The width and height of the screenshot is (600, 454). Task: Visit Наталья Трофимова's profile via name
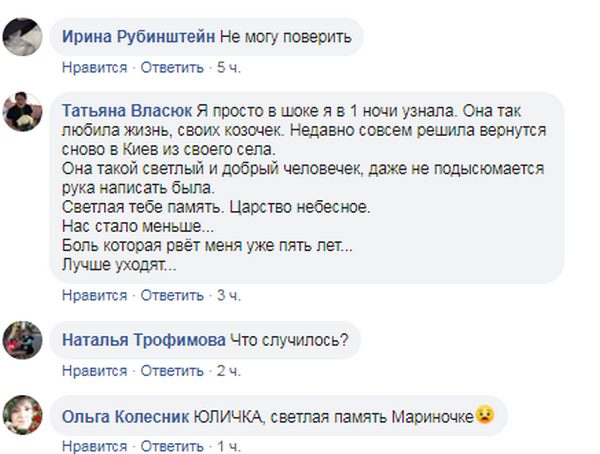144,340
